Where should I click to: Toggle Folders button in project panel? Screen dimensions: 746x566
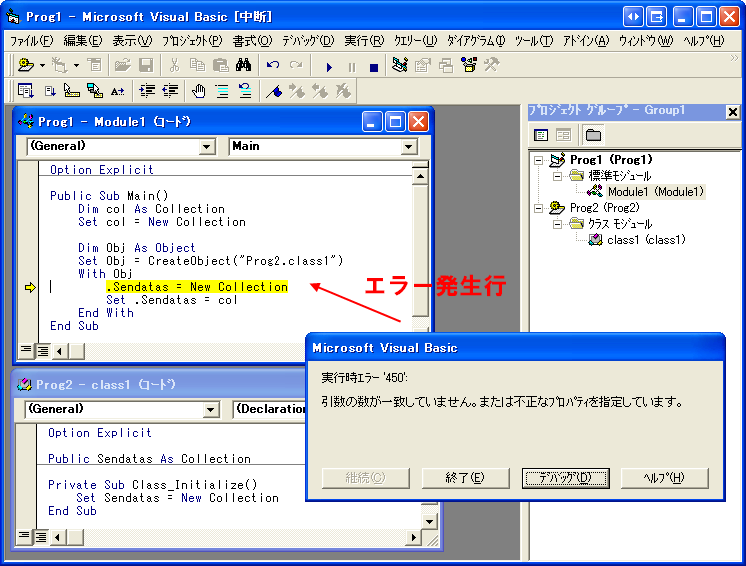pos(593,135)
